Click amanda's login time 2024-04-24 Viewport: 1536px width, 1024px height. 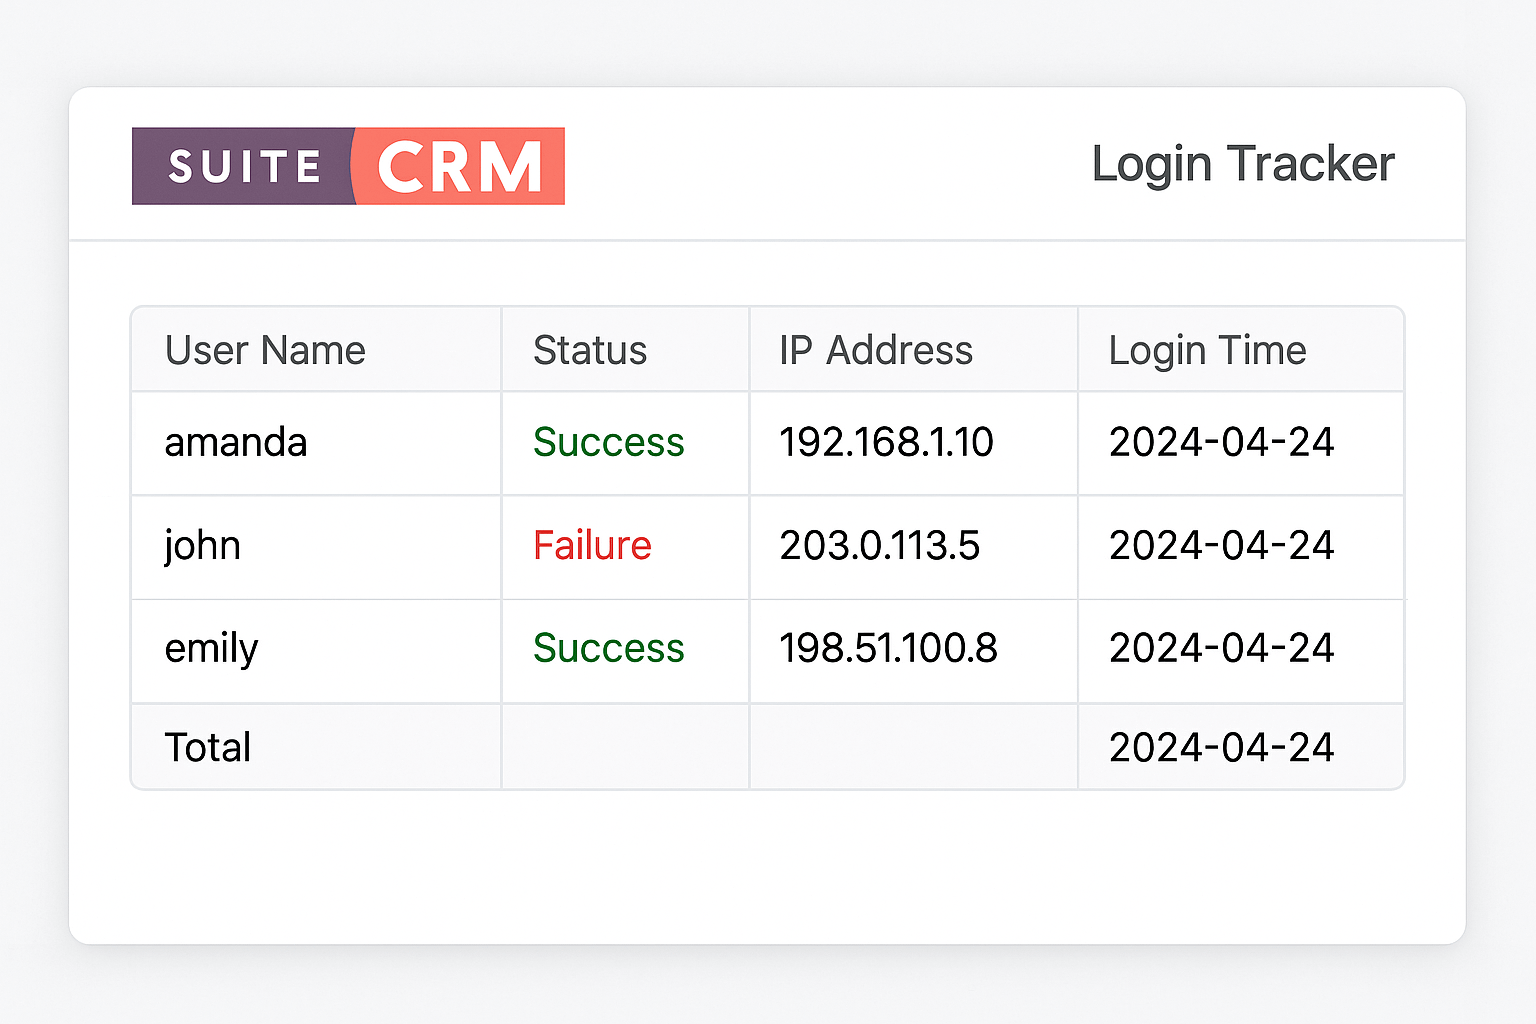[x=1221, y=443]
